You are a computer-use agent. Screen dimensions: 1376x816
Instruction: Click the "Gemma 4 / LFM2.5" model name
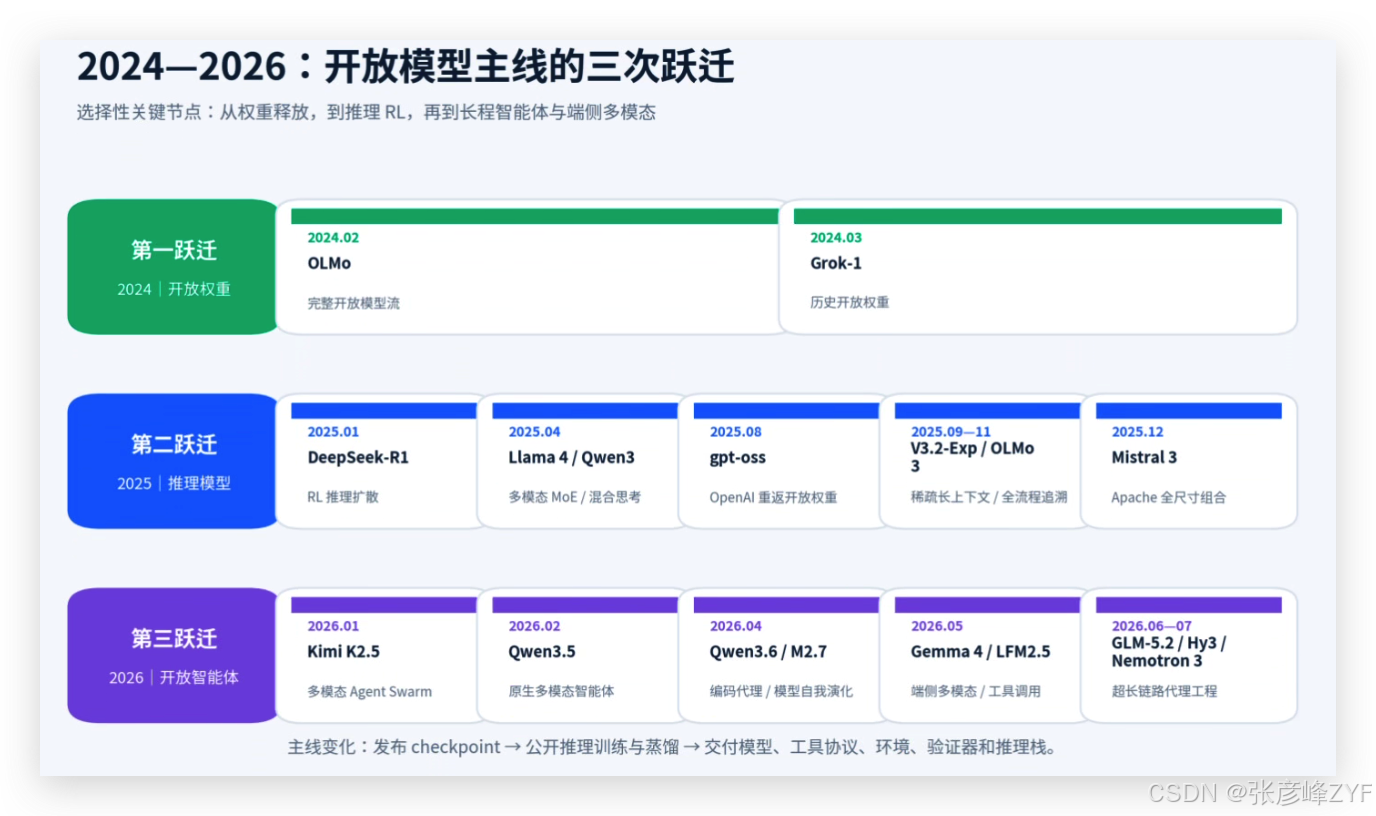click(x=981, y=651)
